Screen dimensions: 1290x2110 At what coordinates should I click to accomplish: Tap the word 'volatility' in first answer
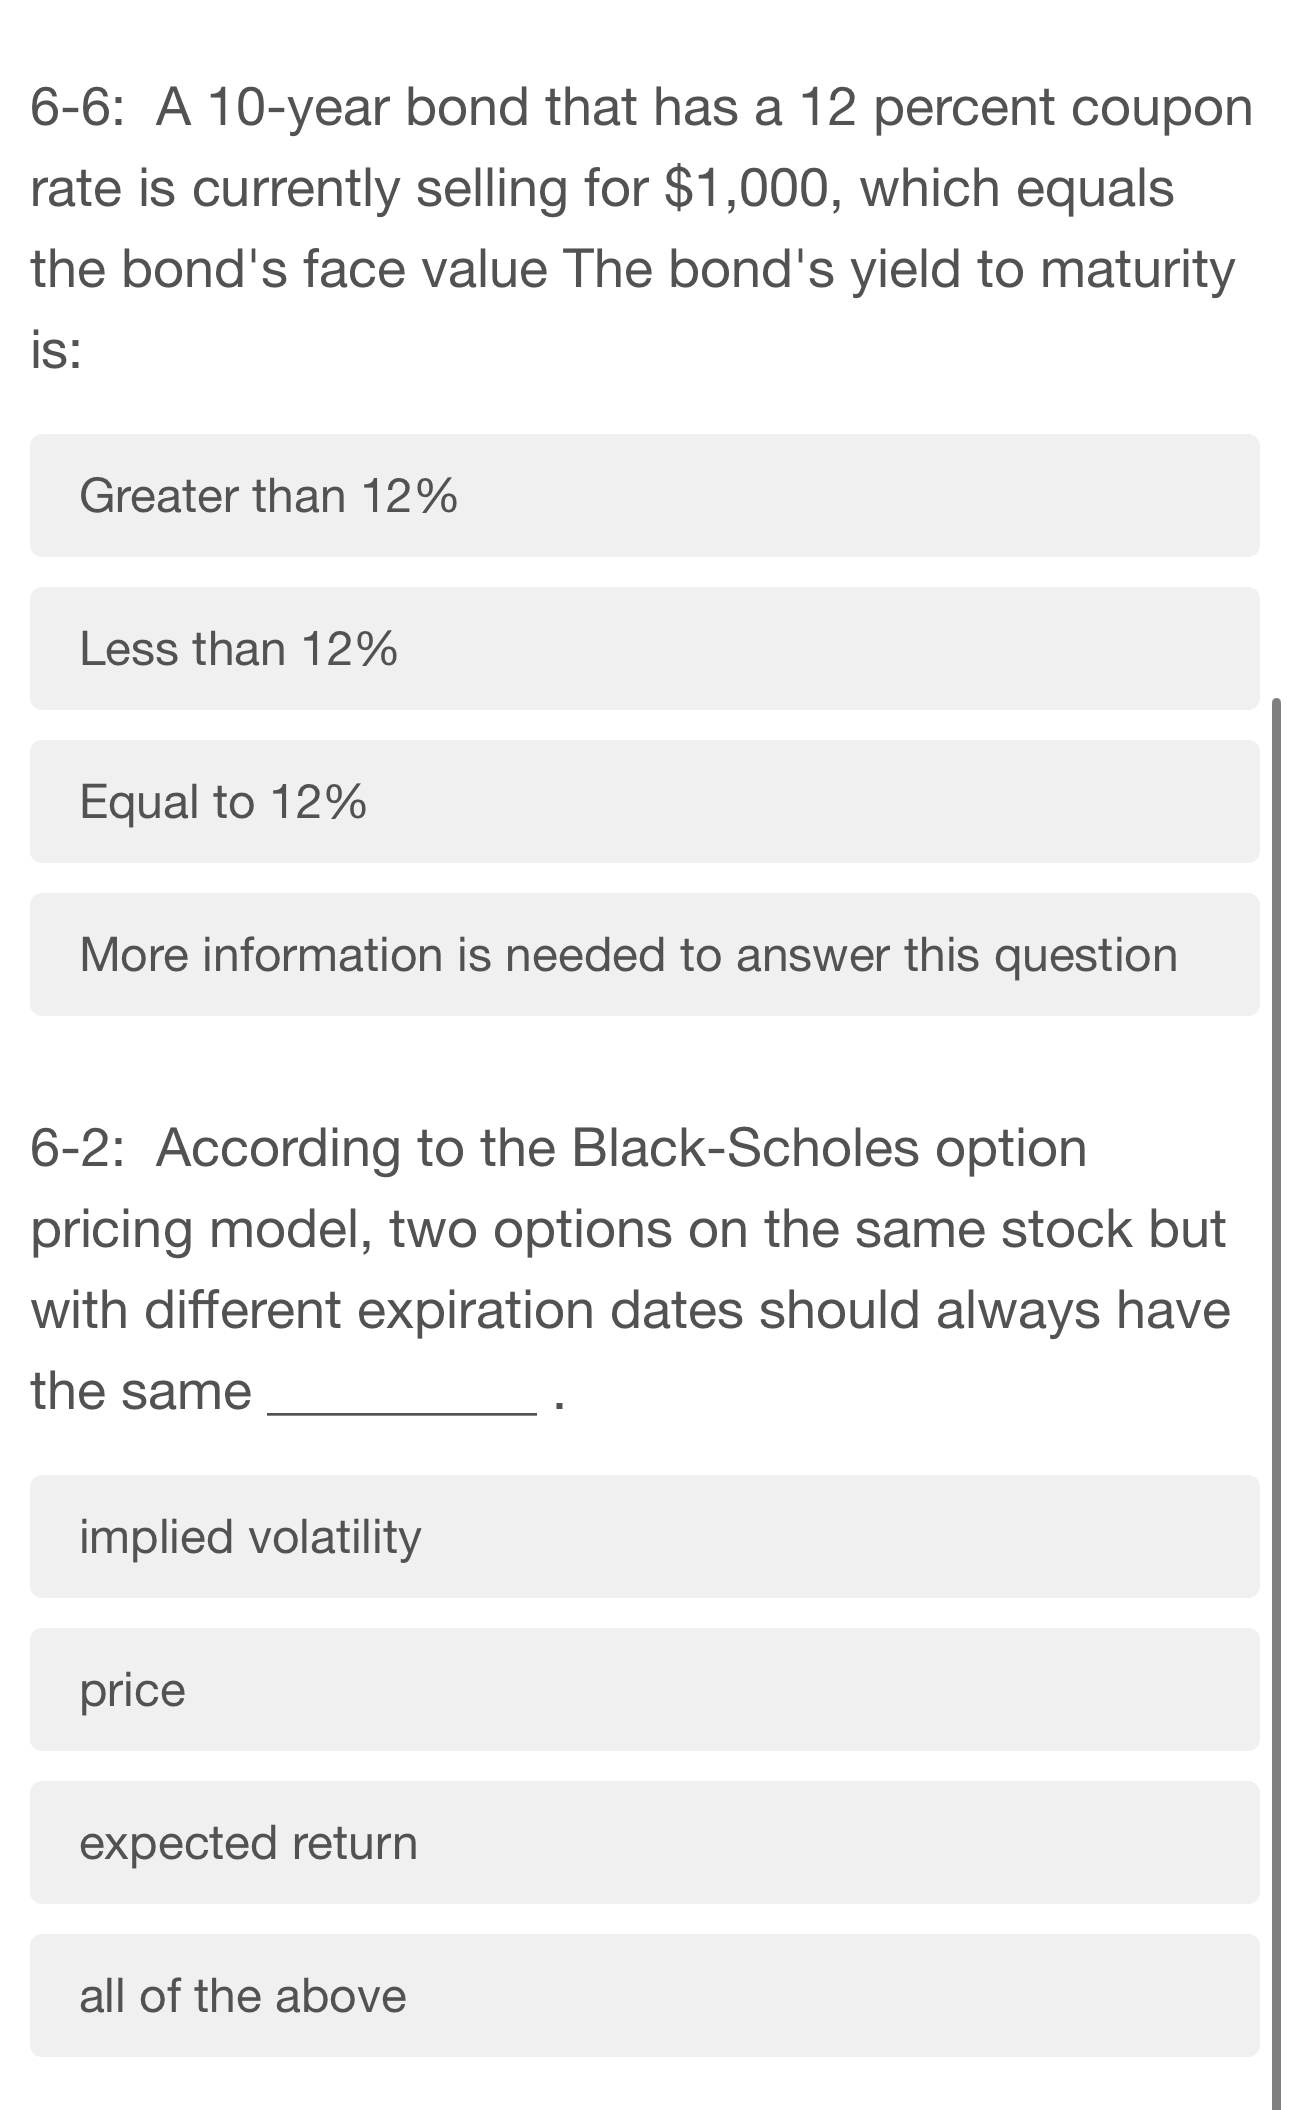point(334,1538)
